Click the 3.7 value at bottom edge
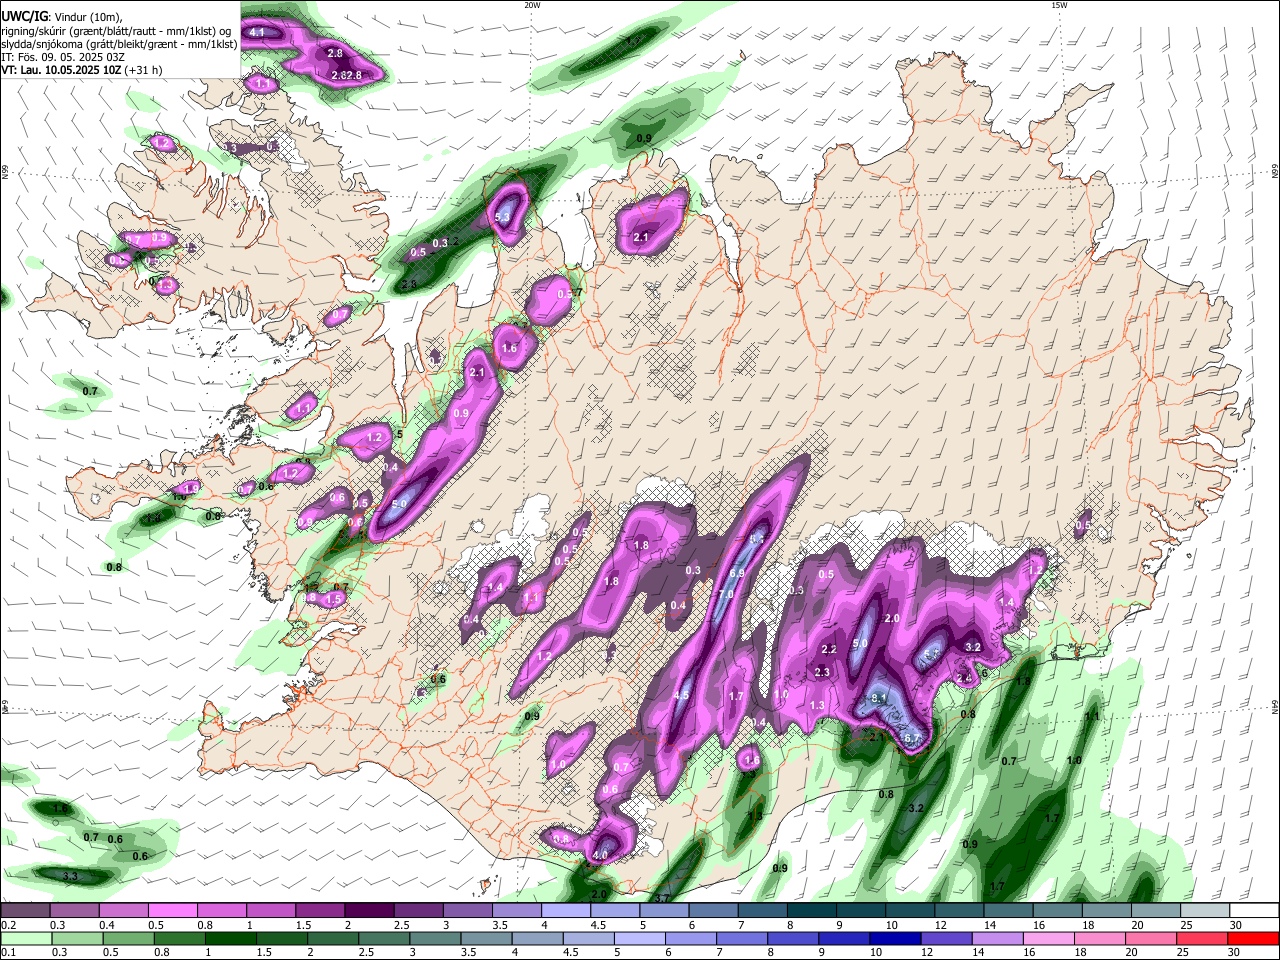 click(661, 899)
